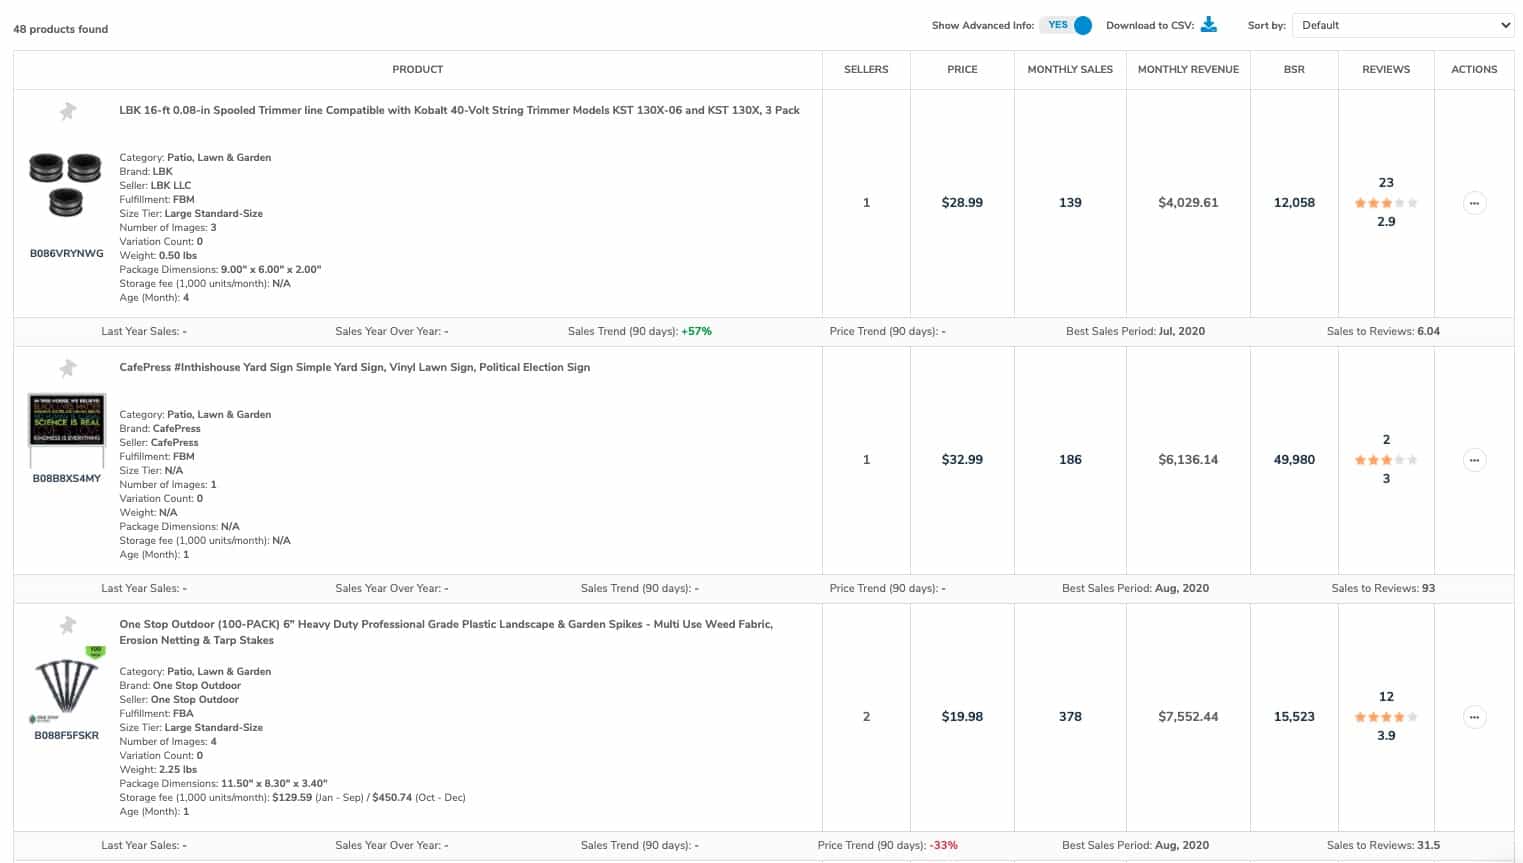Click the Price column header

point(962,70)
